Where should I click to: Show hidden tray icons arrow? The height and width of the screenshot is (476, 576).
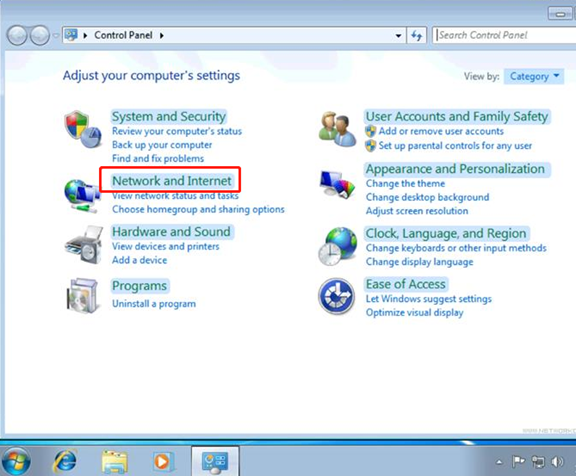pos(499,462)
